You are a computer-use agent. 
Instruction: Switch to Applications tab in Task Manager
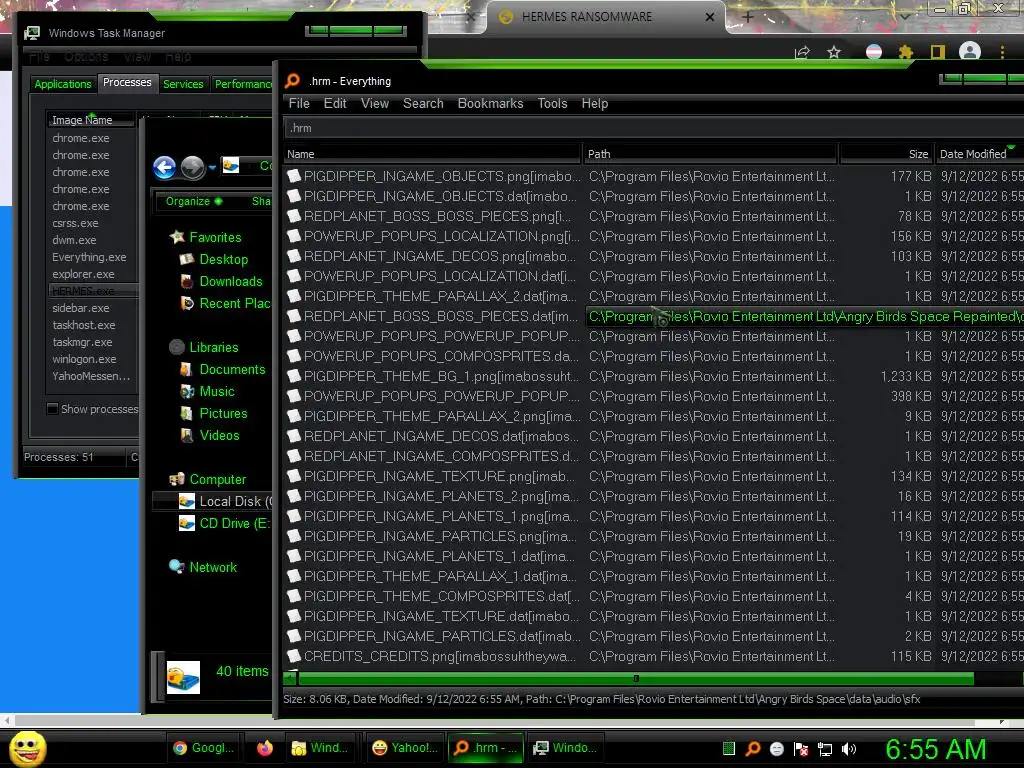63,84
